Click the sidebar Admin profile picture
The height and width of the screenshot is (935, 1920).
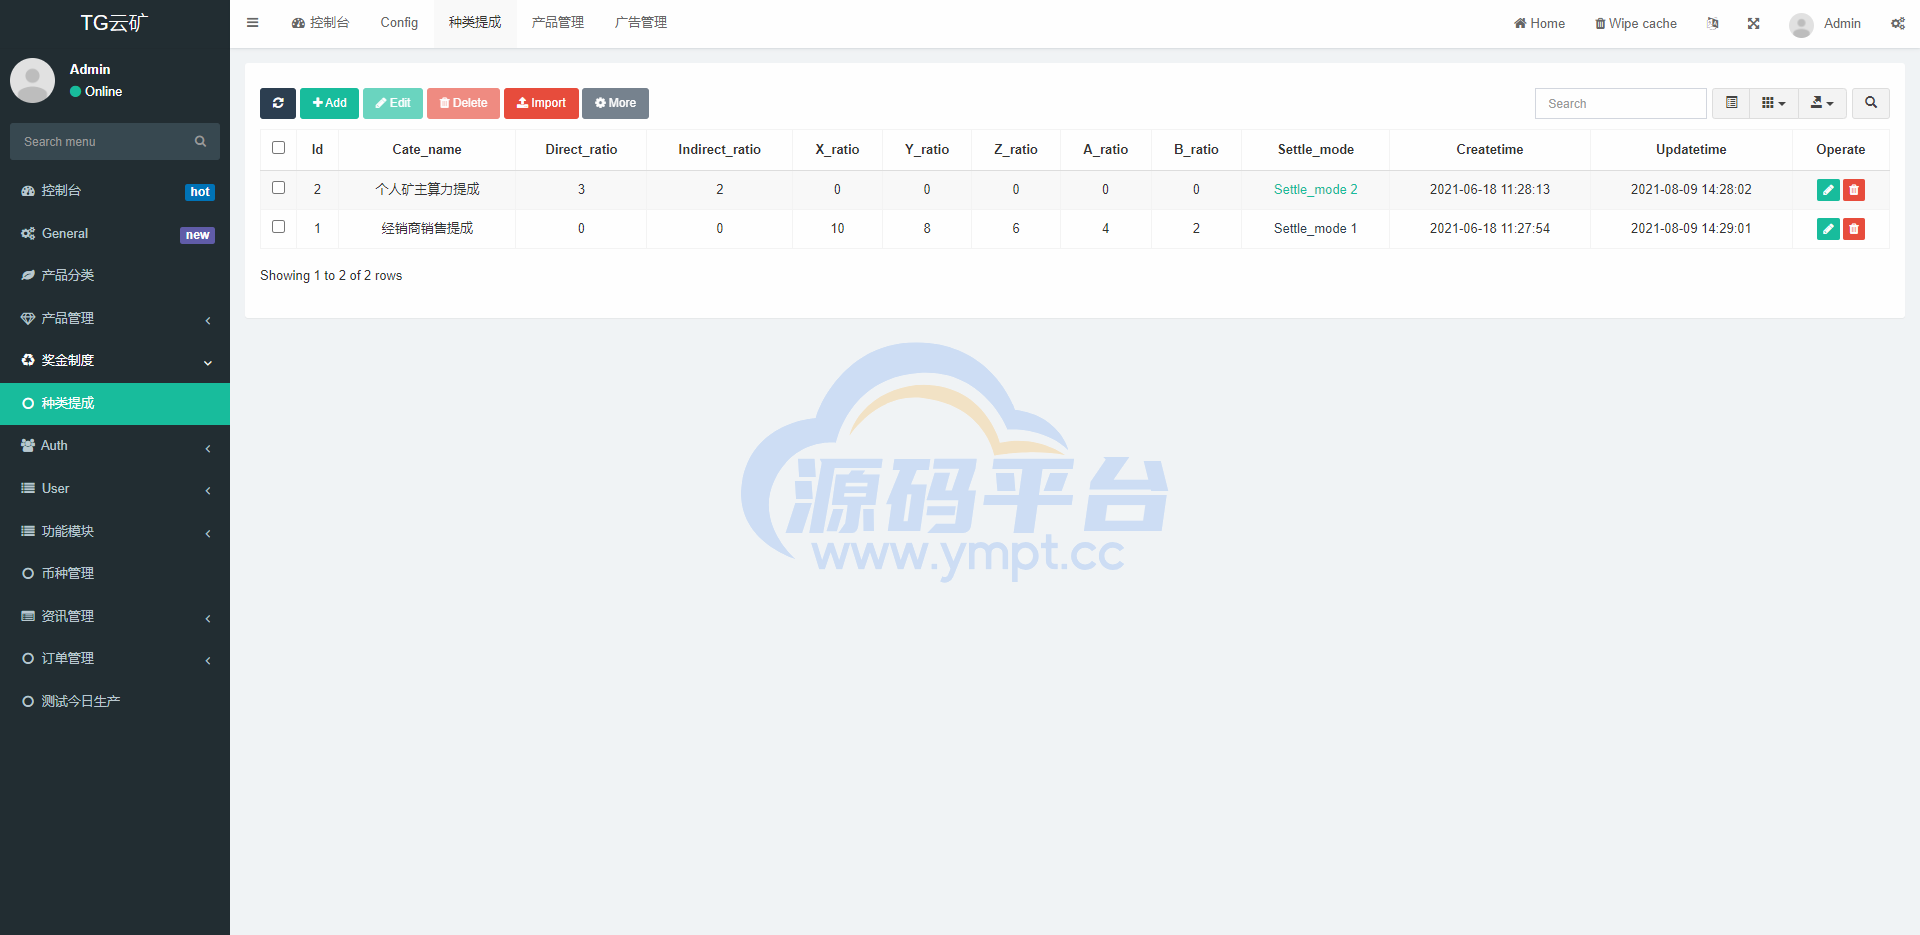(x=32, y=80)
